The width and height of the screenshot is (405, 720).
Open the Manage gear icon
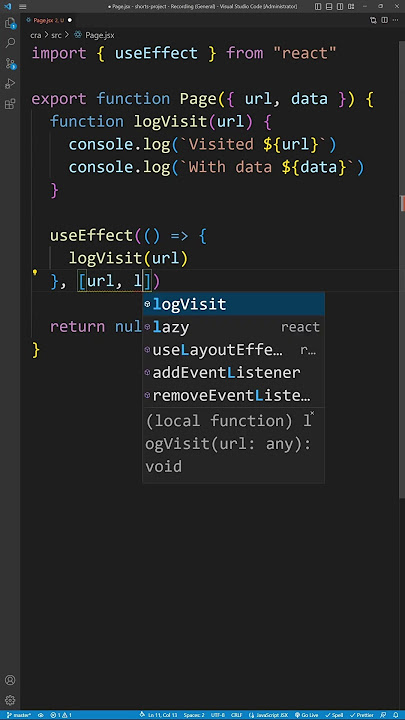point(10,700)
